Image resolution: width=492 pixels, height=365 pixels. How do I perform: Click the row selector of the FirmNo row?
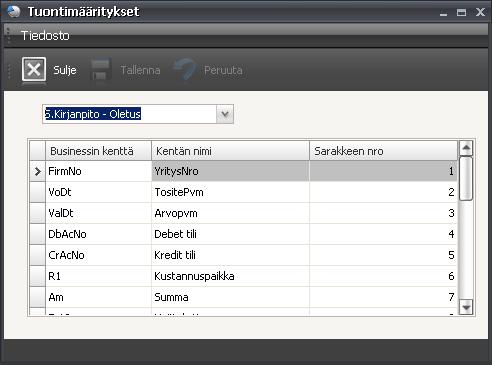(37, 171)
